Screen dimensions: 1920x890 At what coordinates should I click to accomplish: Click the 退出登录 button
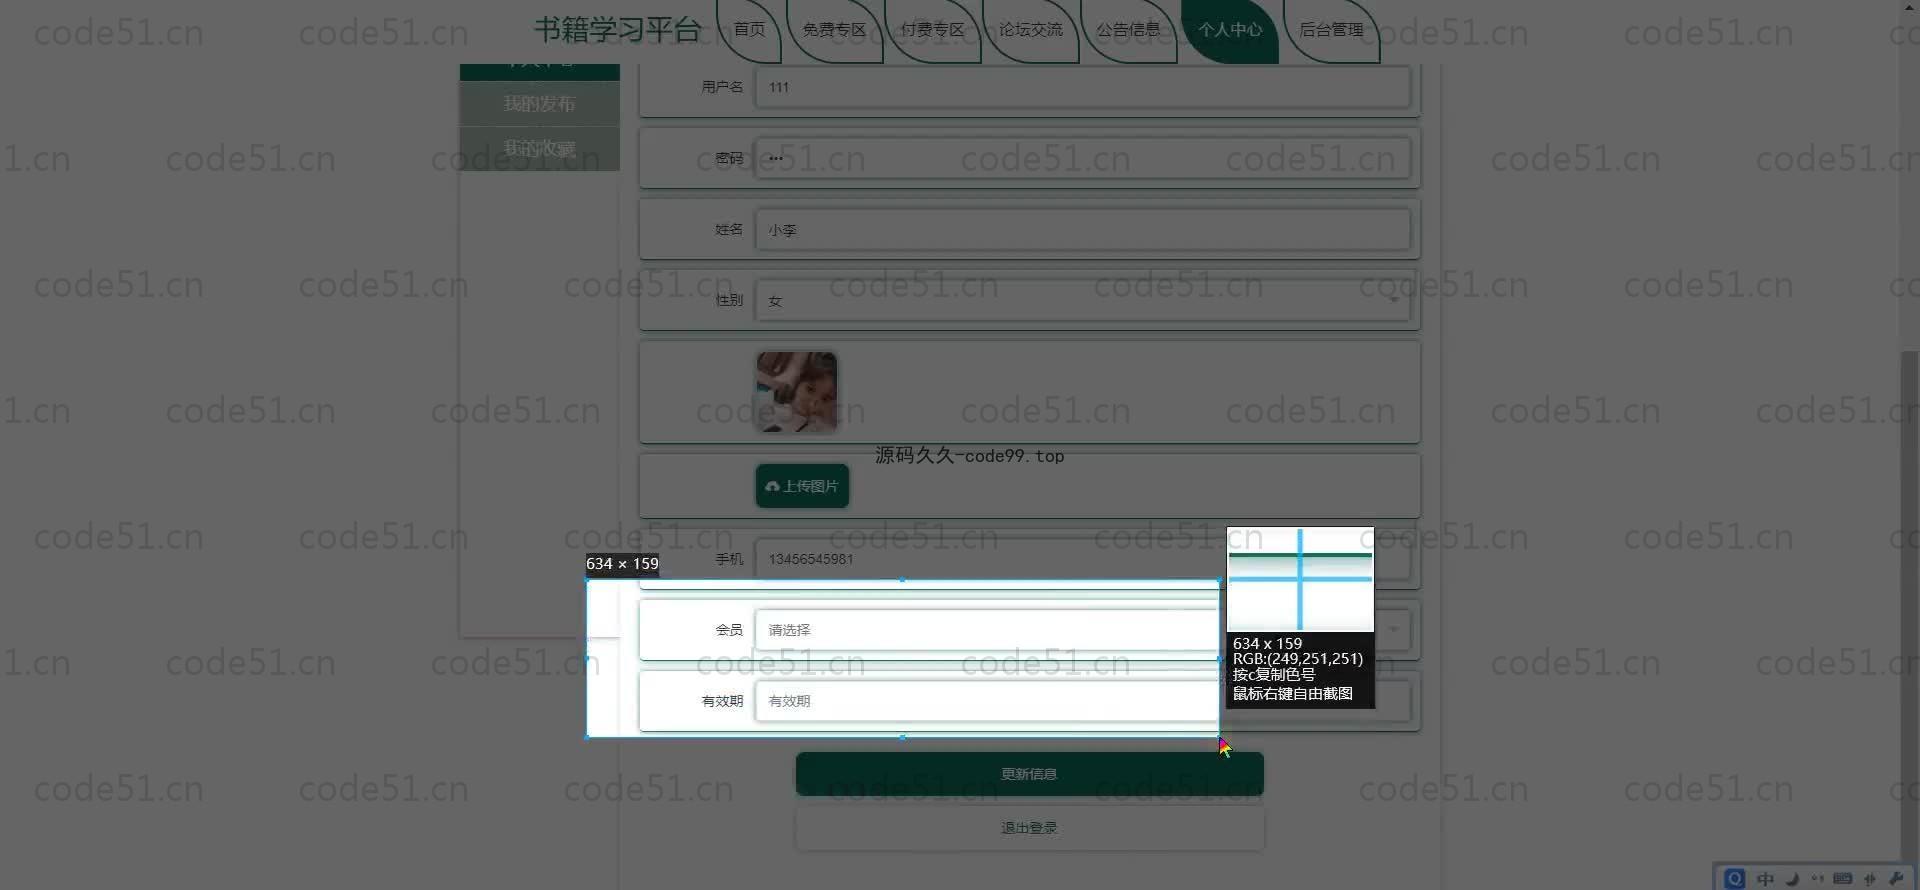[1030, 828]
